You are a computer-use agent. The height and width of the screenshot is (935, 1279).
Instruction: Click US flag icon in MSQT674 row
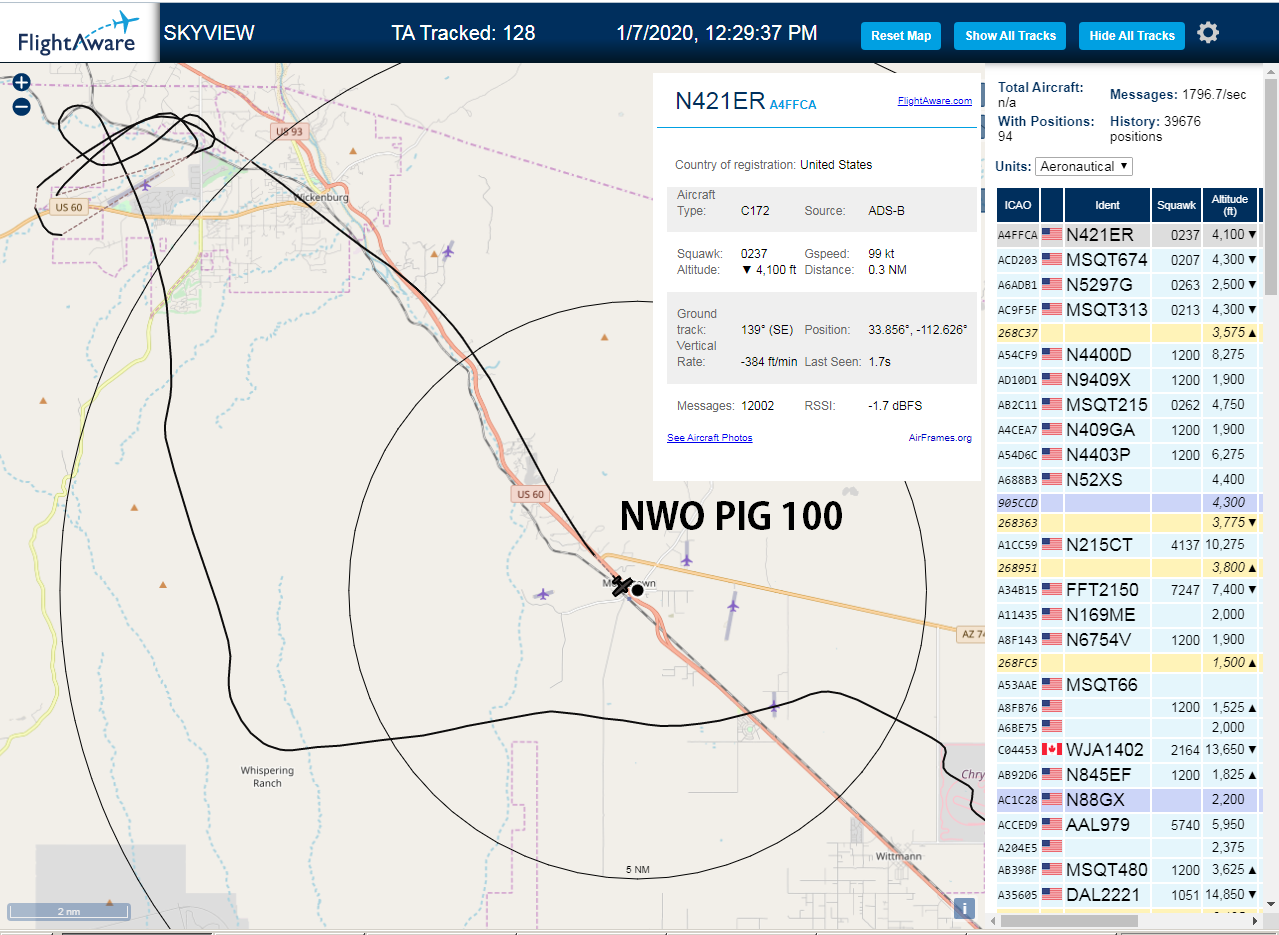click(1051, 259)
